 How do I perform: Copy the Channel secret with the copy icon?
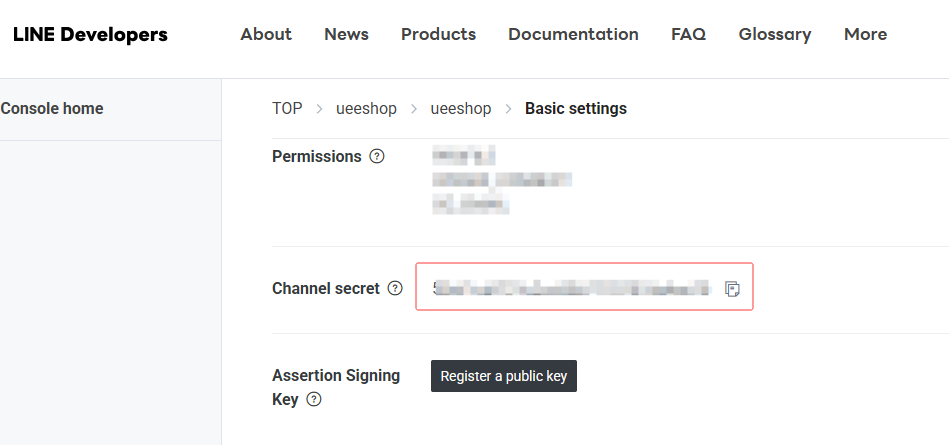[x=732, y=289]
